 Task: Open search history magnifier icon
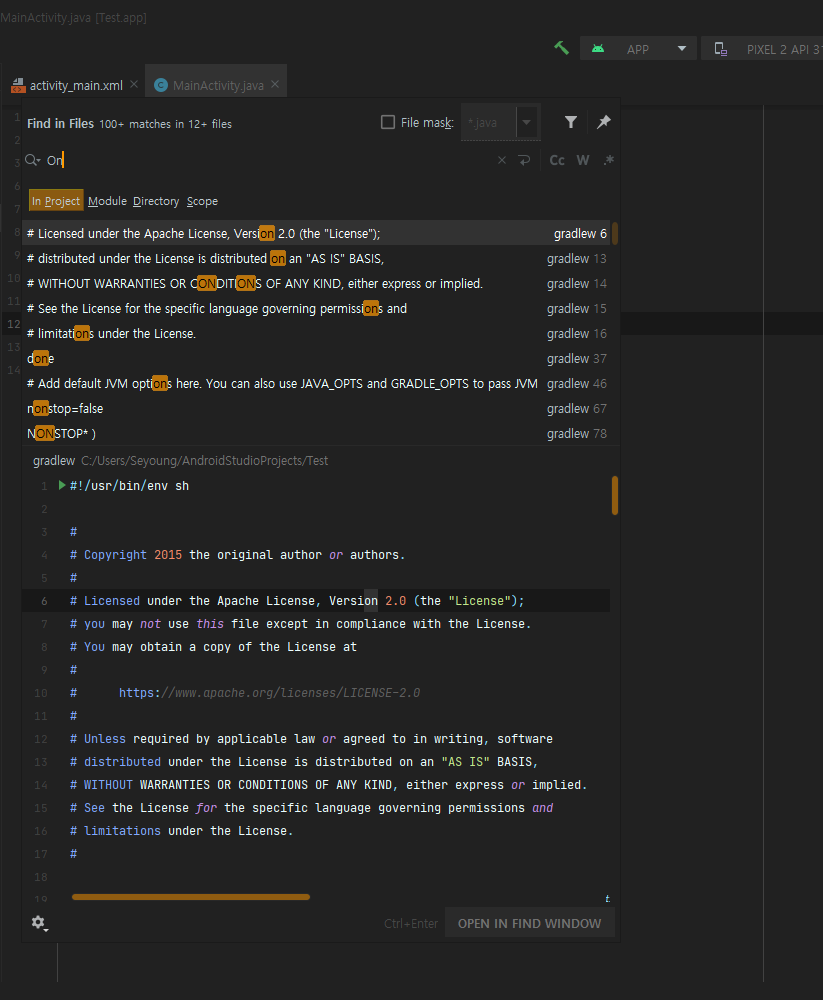tap(33, 160)
